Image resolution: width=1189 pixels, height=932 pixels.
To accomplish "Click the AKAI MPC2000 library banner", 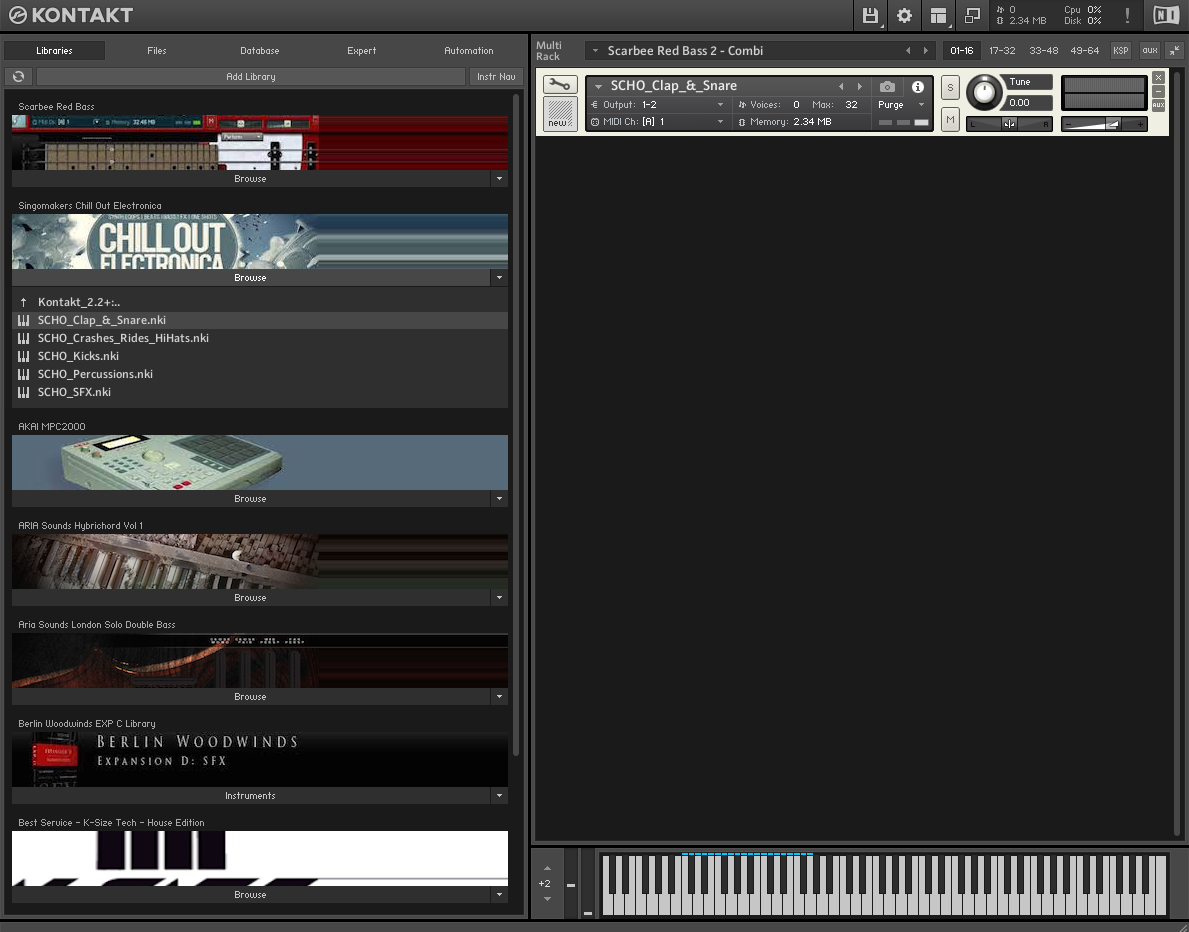I will [260, 463].
